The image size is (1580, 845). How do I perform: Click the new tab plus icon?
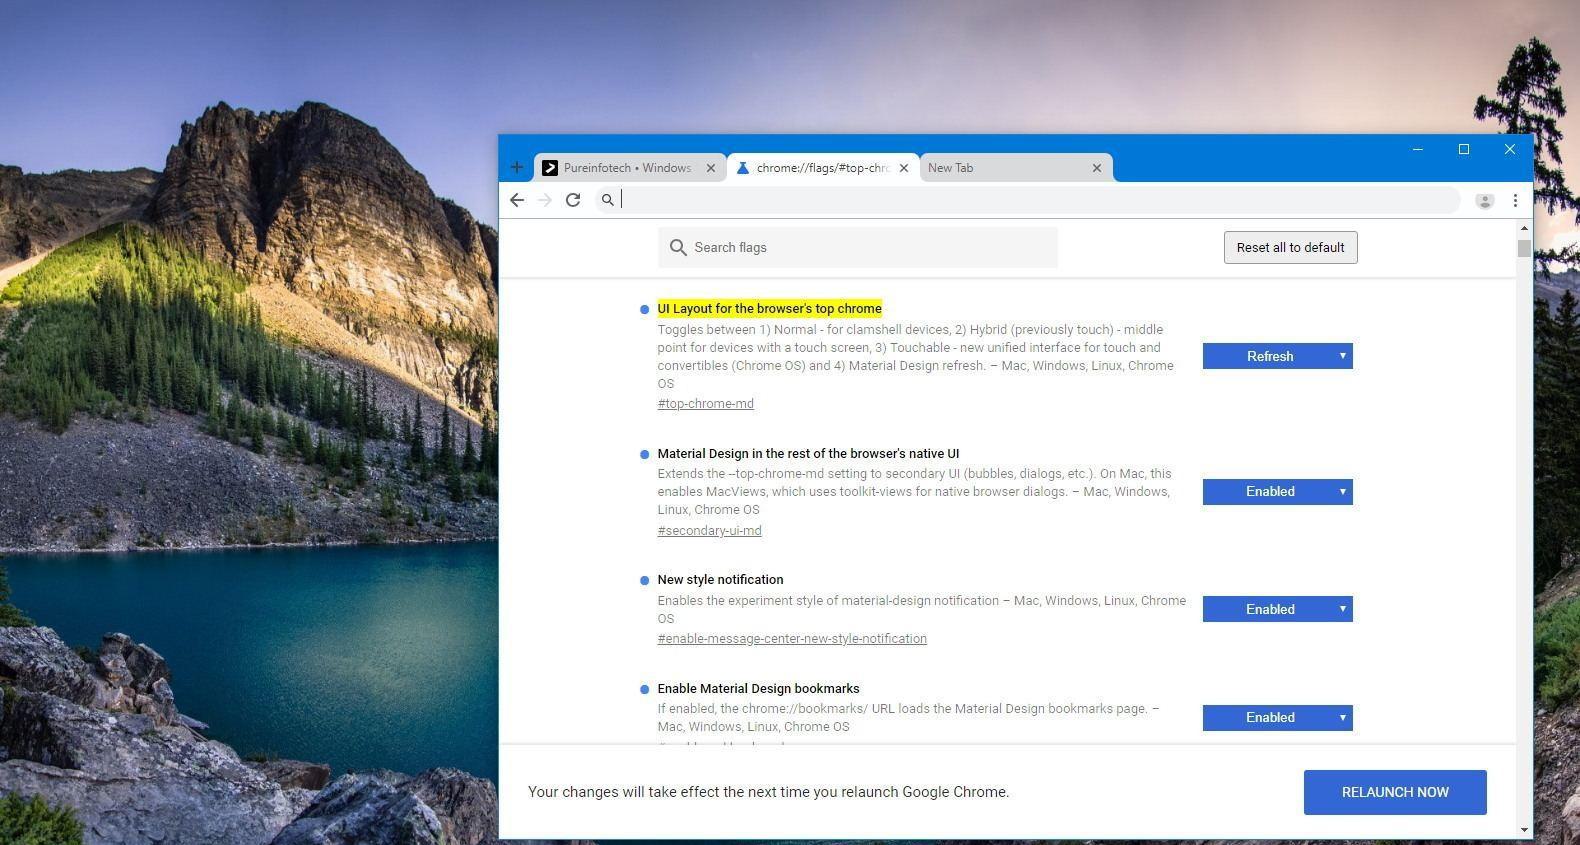coord(517,168)
